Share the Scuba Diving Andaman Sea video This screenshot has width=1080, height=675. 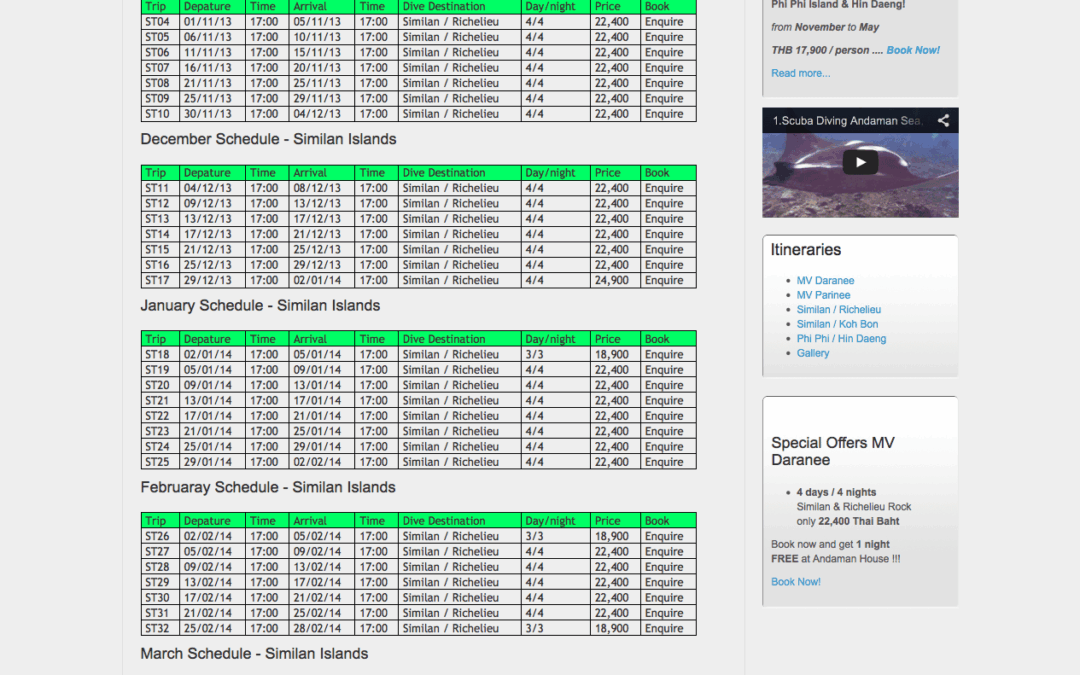943,121
